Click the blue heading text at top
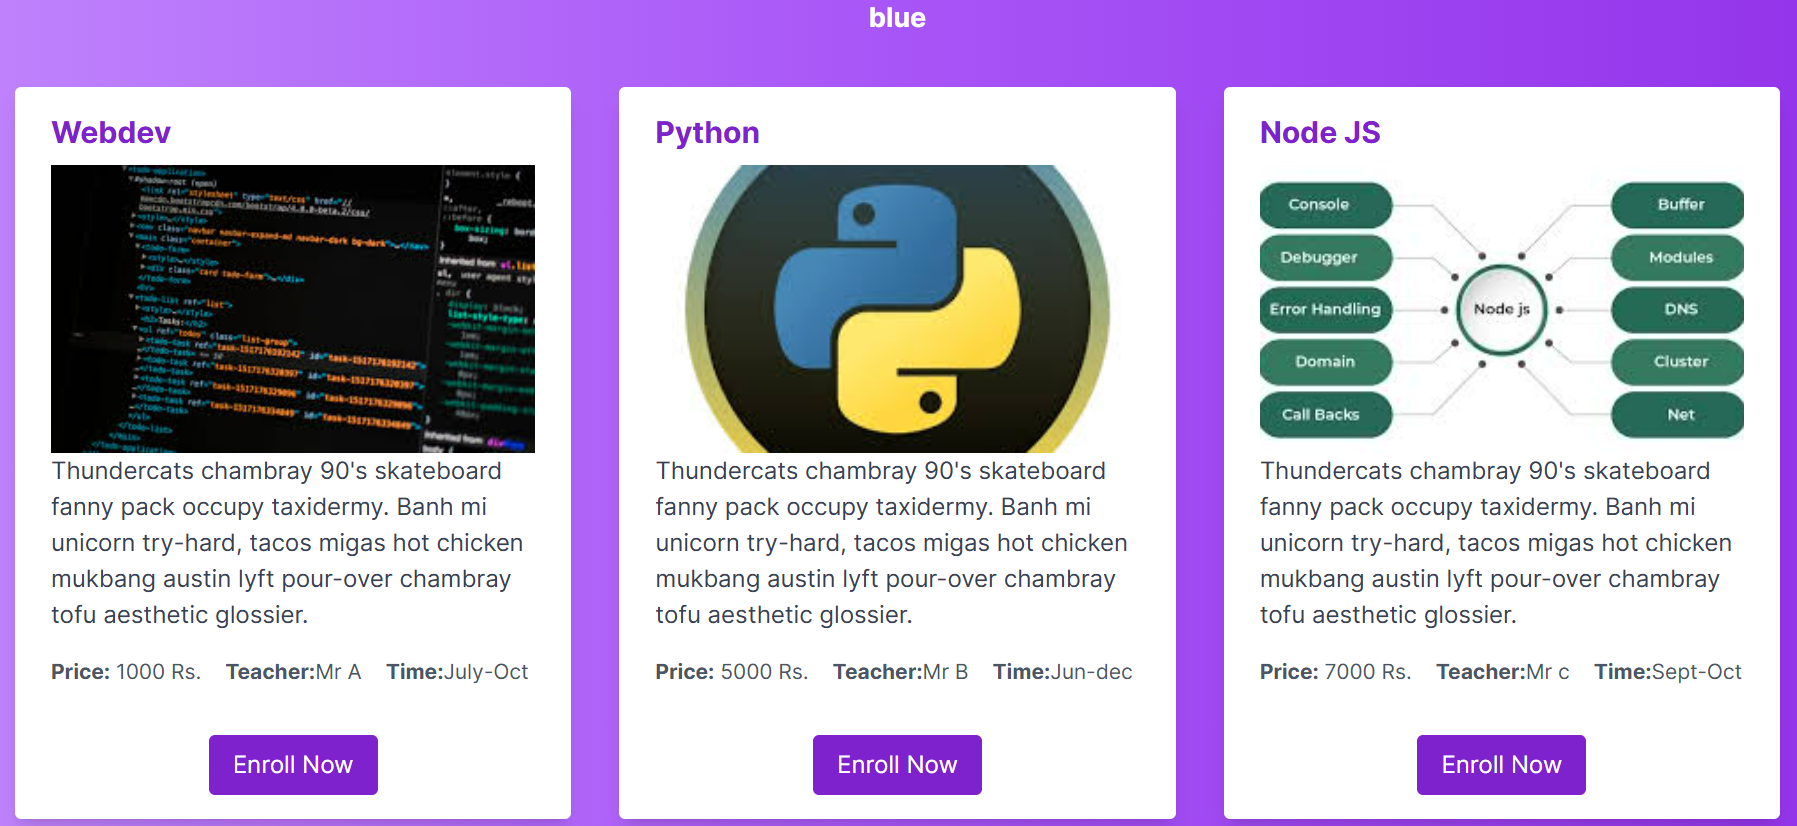The height and width of the screenshot is (826, 1797). (x=897, y=18)
